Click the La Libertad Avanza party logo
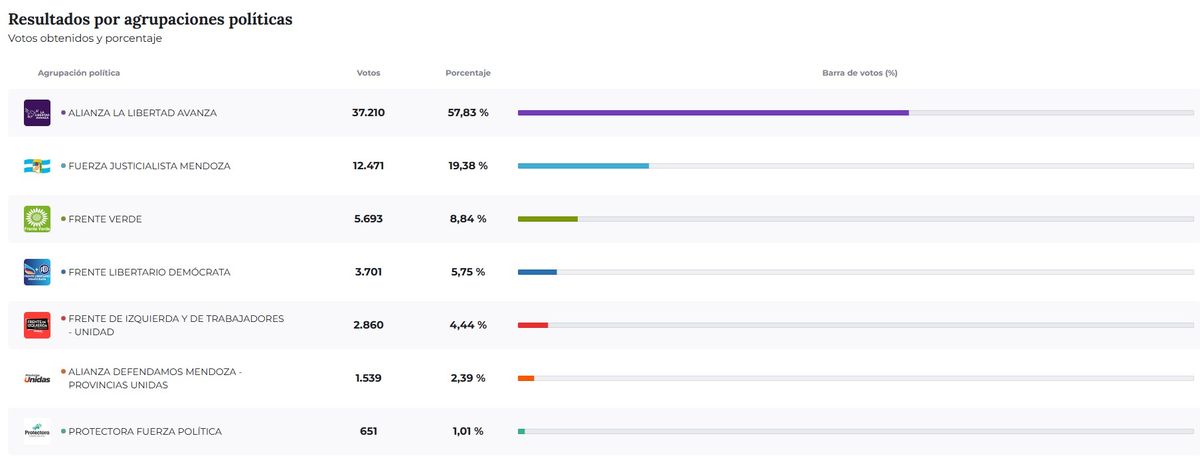Viewport: 1200px width, 456px height. coord(37,113)
